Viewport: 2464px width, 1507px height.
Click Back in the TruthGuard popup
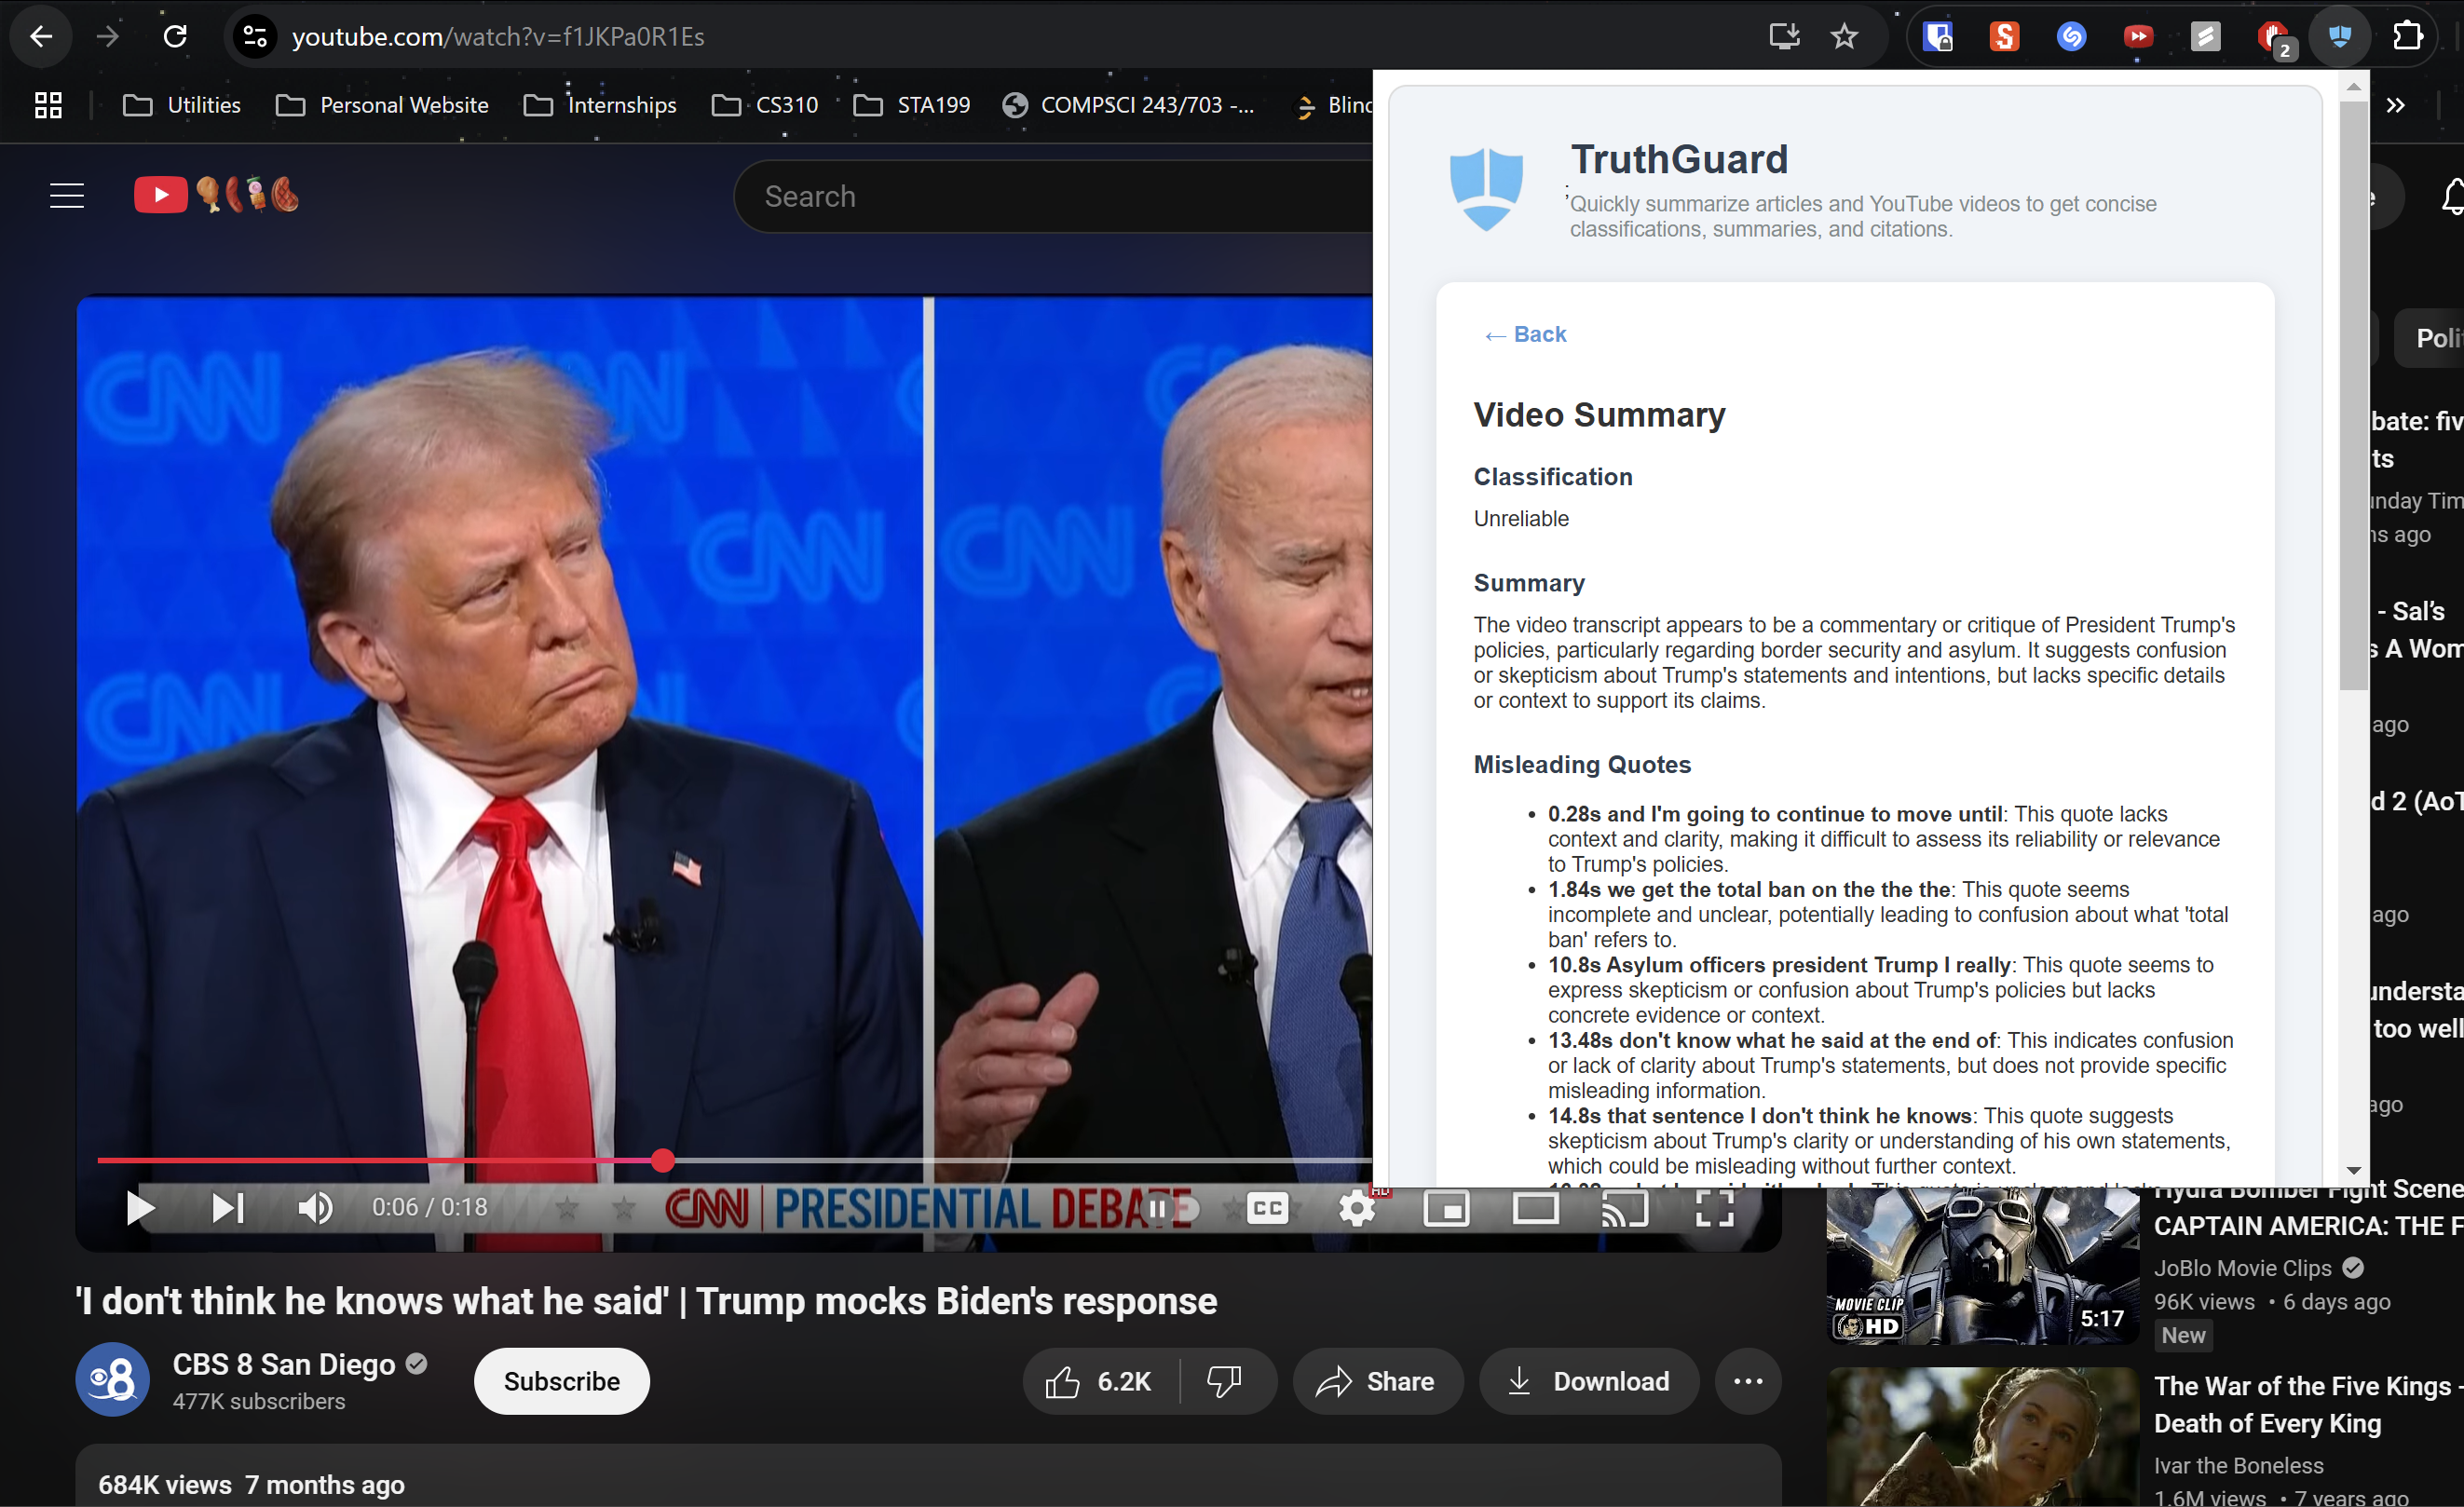tap(1525, 334)
